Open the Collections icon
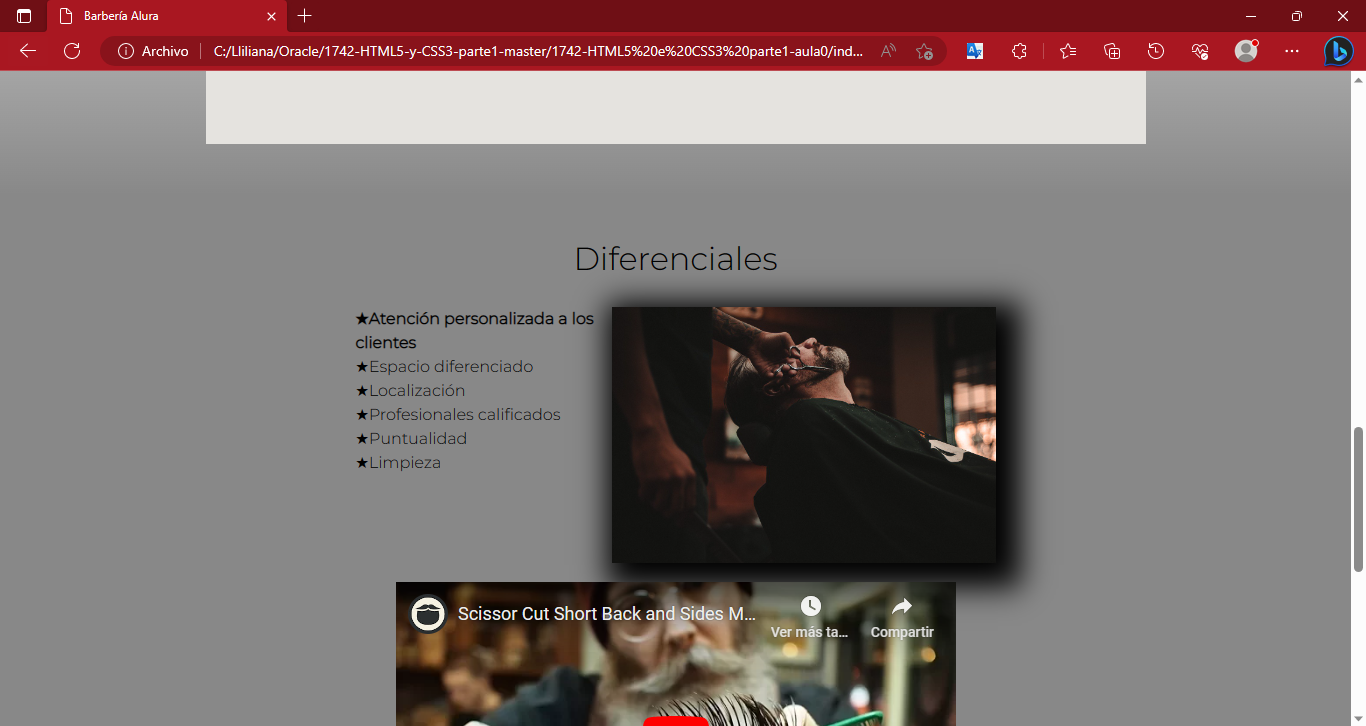Viewport: 1366px width, 726px height. pyautogui.click(x=1112, y=51)
